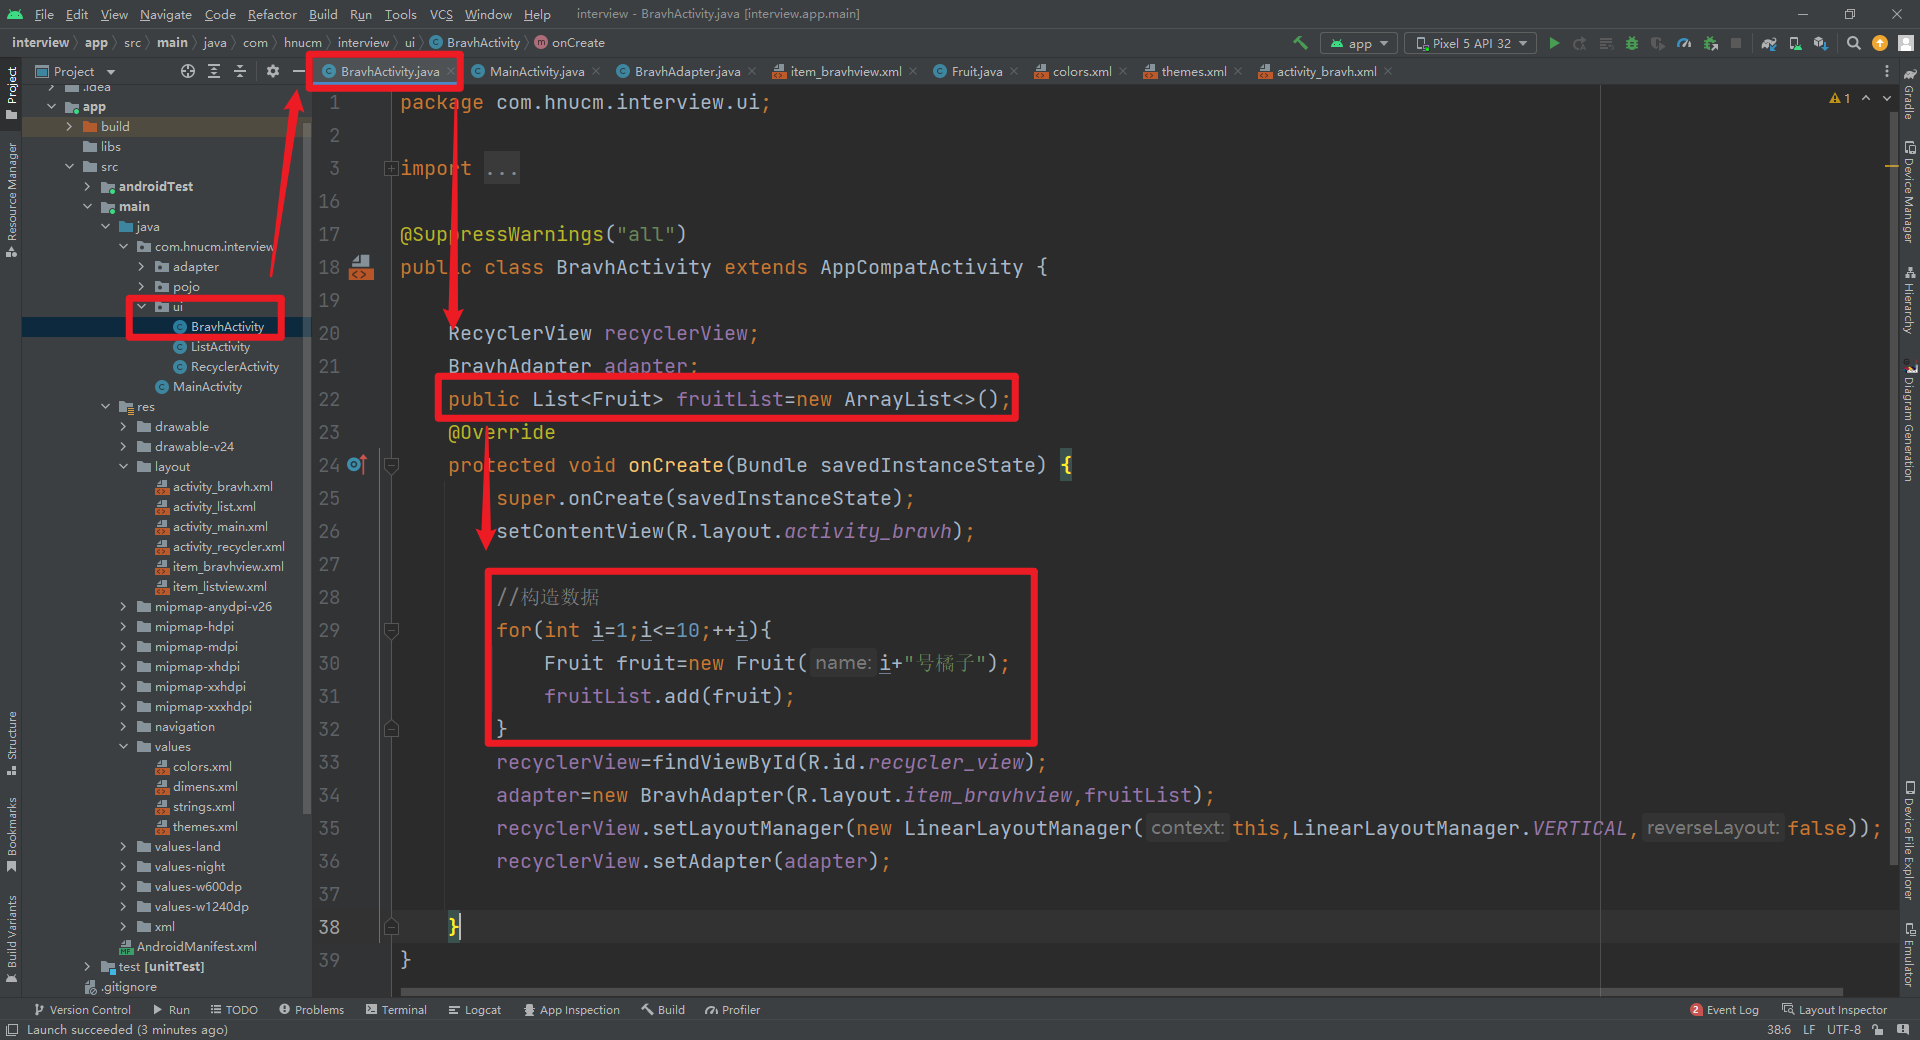1920x1040 pixels.
Task: Toggle Resource Manager tool window
Action: tap(11, 199)
